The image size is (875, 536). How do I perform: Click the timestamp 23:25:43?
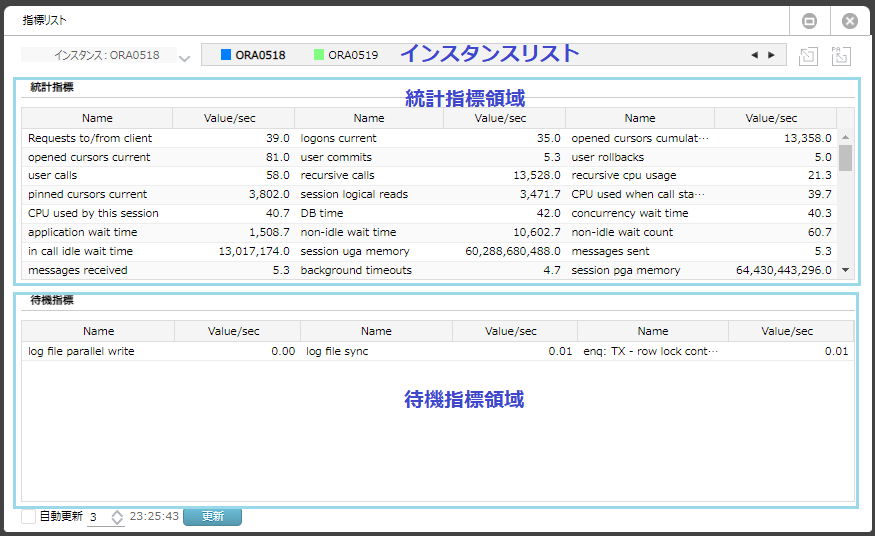pos(154,516)
